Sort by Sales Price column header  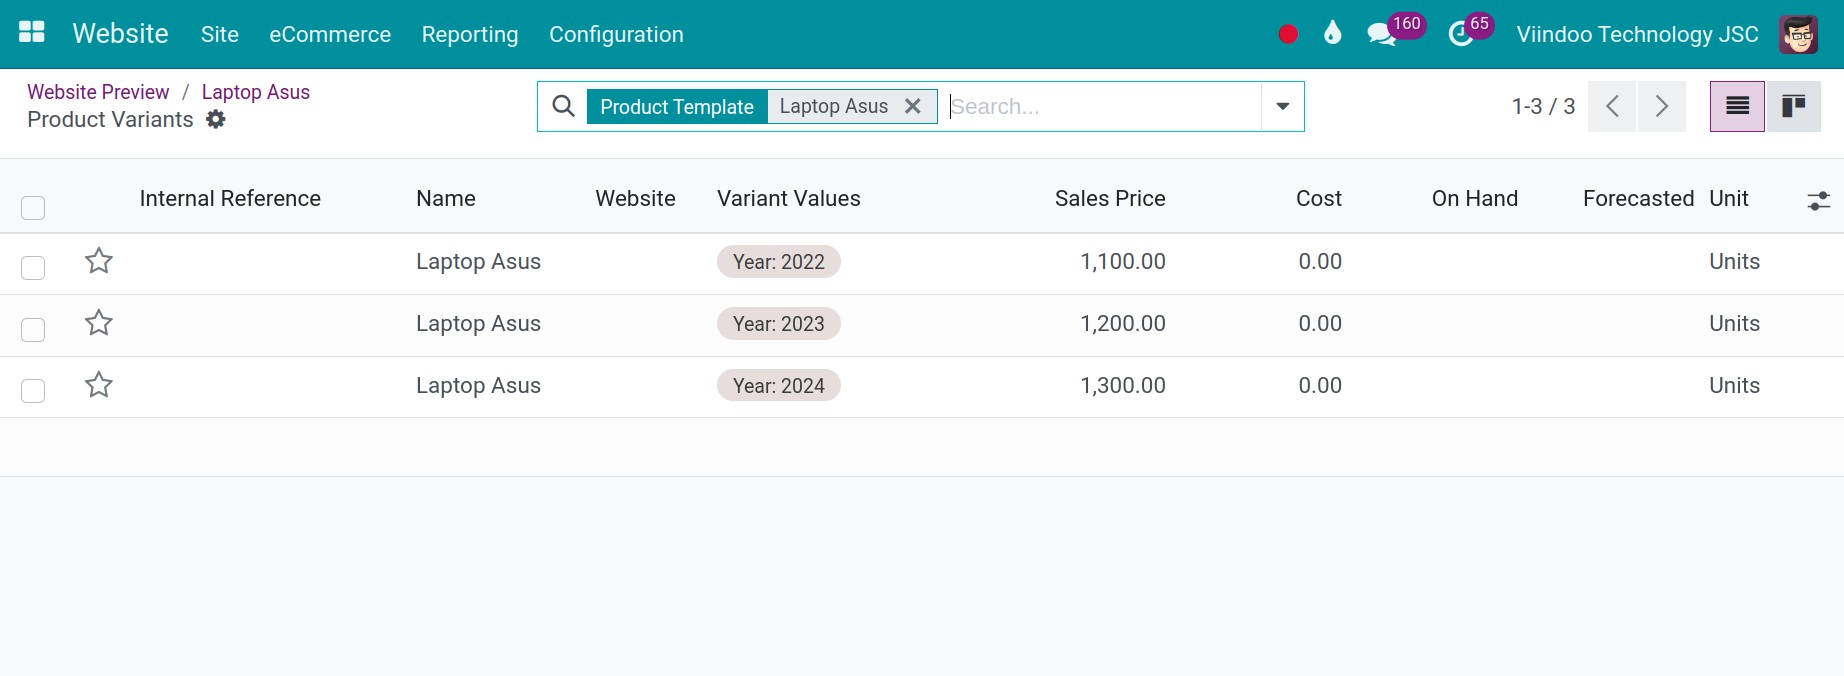(x=1110, y=198)
